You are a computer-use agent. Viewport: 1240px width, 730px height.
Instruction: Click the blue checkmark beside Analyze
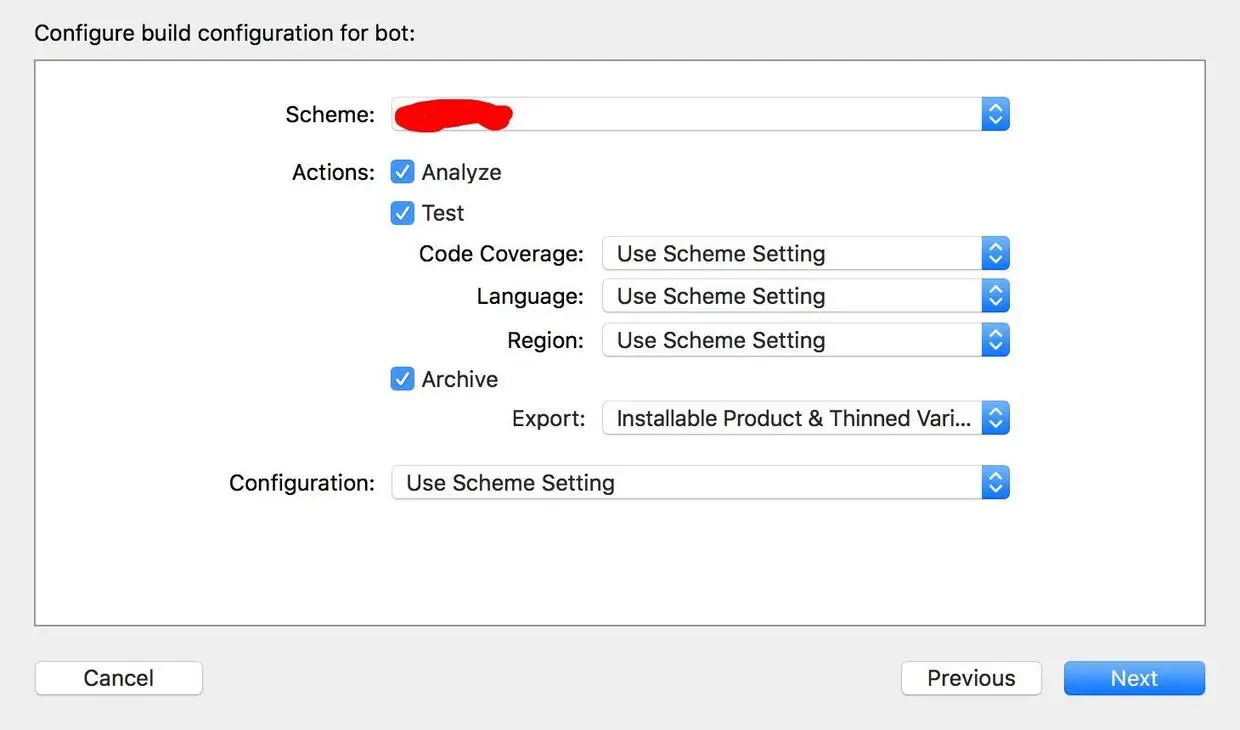click(402, 171)
